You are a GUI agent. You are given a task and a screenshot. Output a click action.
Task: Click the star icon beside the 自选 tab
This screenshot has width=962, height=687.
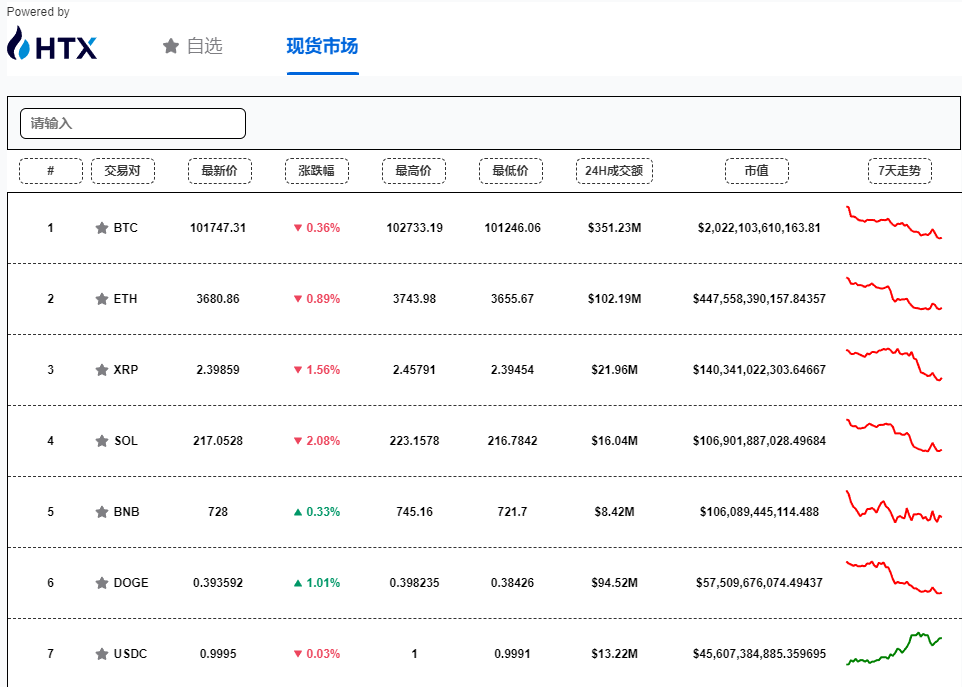[x=170, y=45]
